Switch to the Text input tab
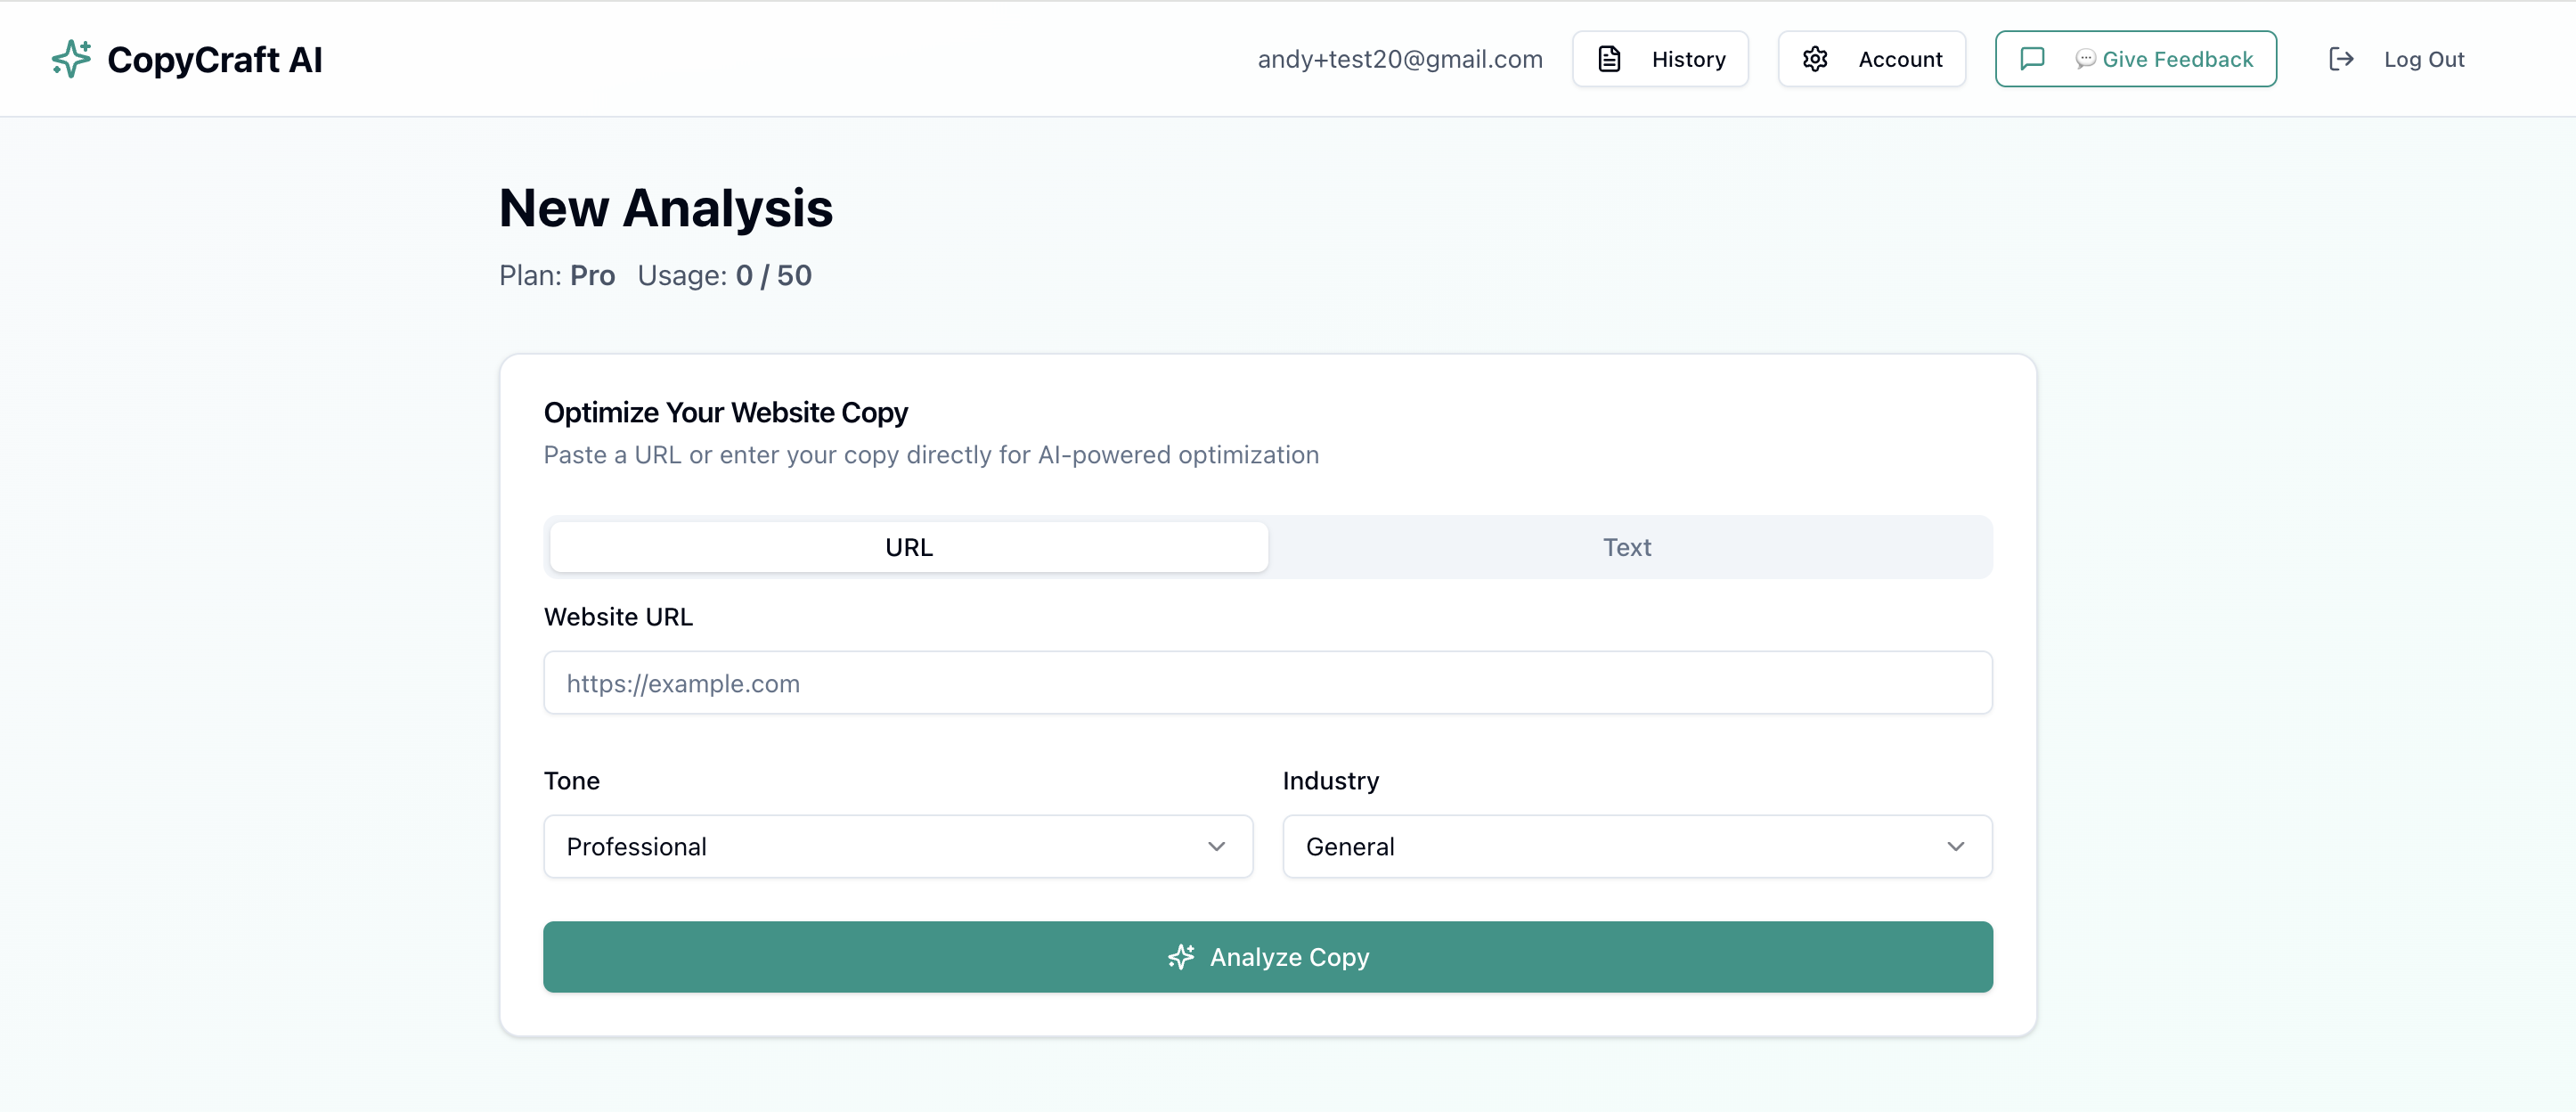The image size is (2576, 1112). pos(1627,547)
